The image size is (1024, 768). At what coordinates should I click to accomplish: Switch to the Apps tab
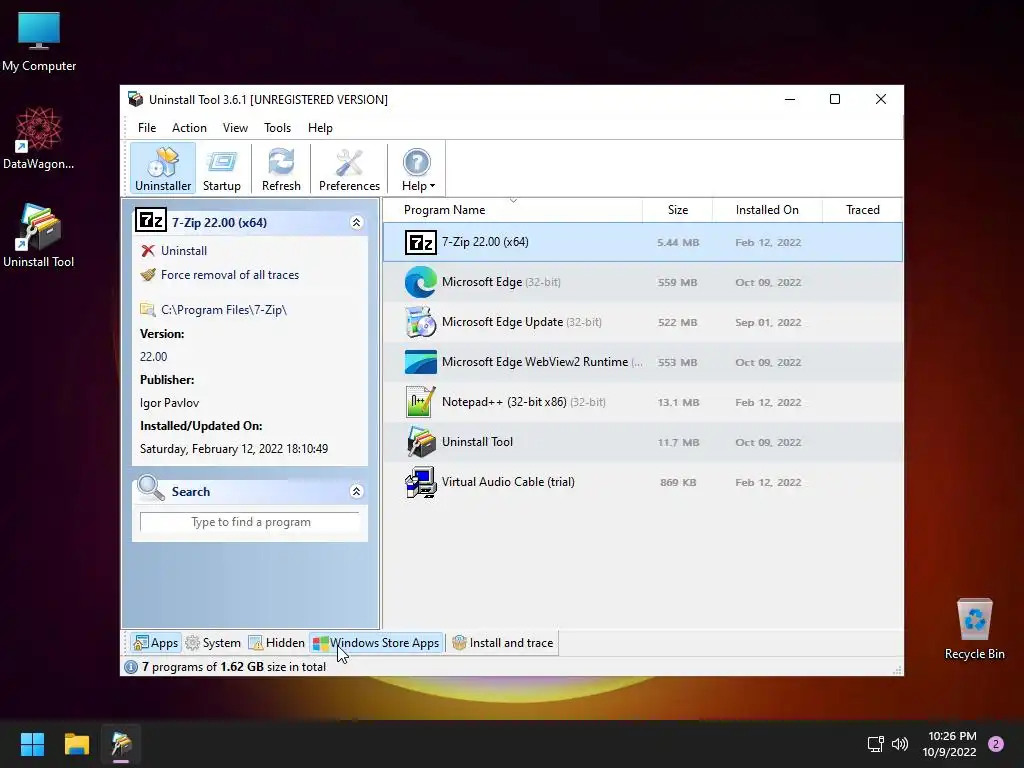(155, 643)
